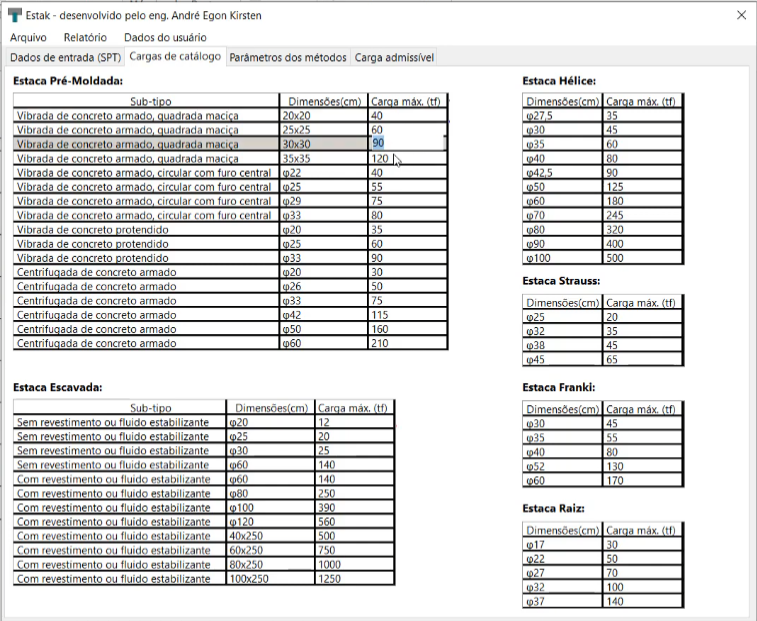The width and height of the screenshot is (757, 621).
Task: Click load 80 for φ33 circular pile
Action: [x=407, y=215]
